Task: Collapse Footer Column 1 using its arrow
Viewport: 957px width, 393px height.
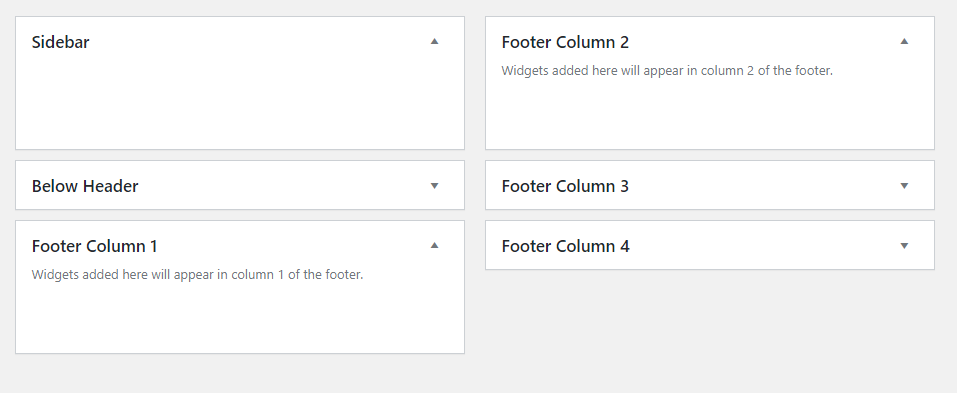Action: 435,245
